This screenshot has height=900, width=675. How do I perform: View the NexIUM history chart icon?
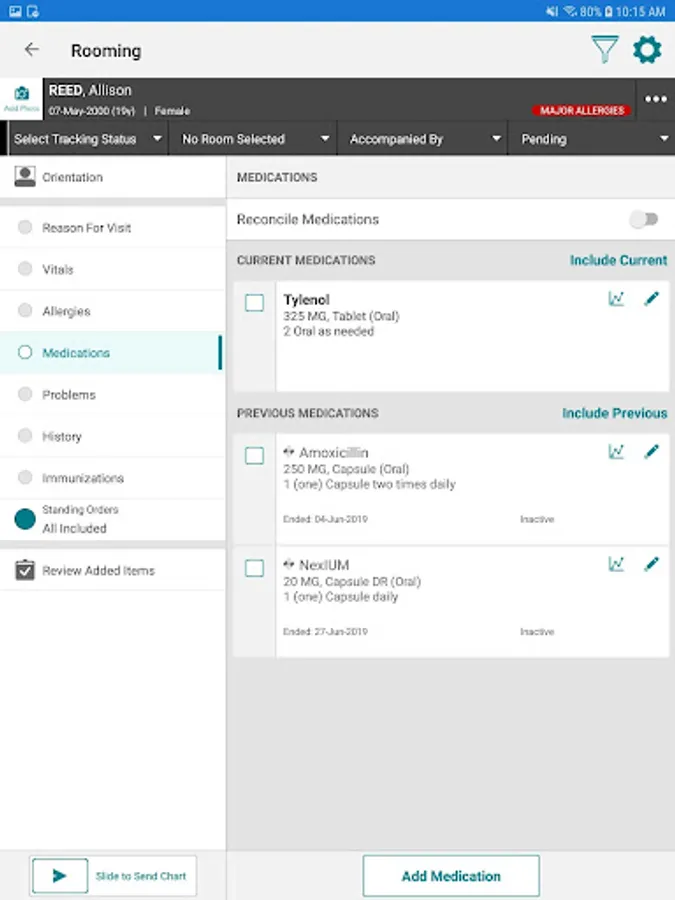pyautogui.click(x=616, y=564)
